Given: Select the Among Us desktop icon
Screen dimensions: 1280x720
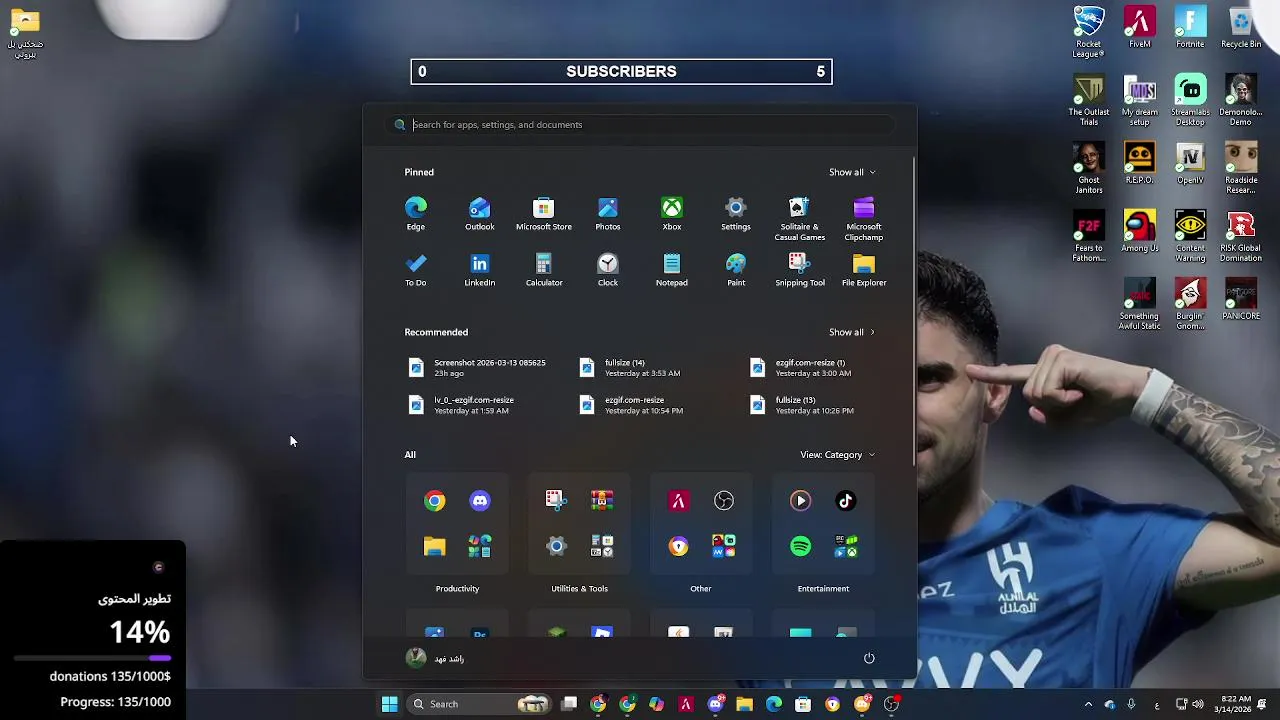Looking at the screenshot, I should [x=1140, y=232].
